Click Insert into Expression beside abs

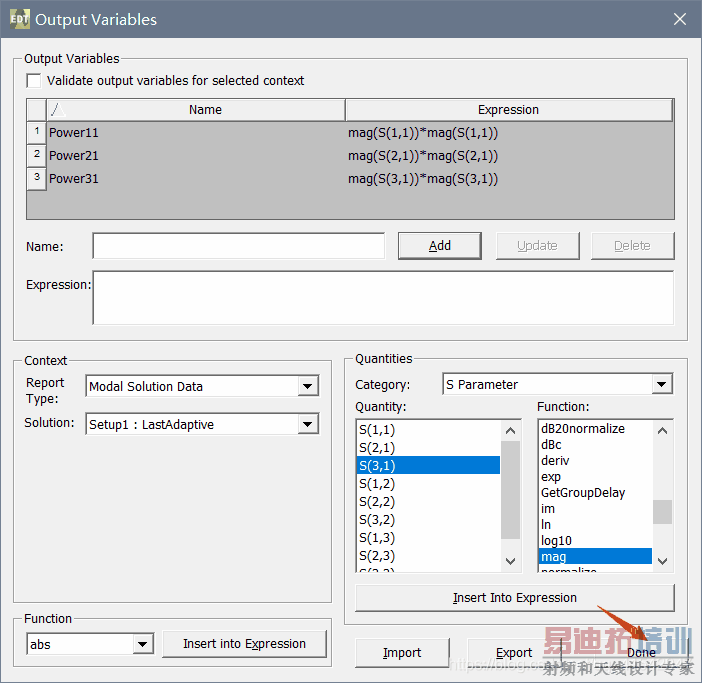tap(244, 644)
